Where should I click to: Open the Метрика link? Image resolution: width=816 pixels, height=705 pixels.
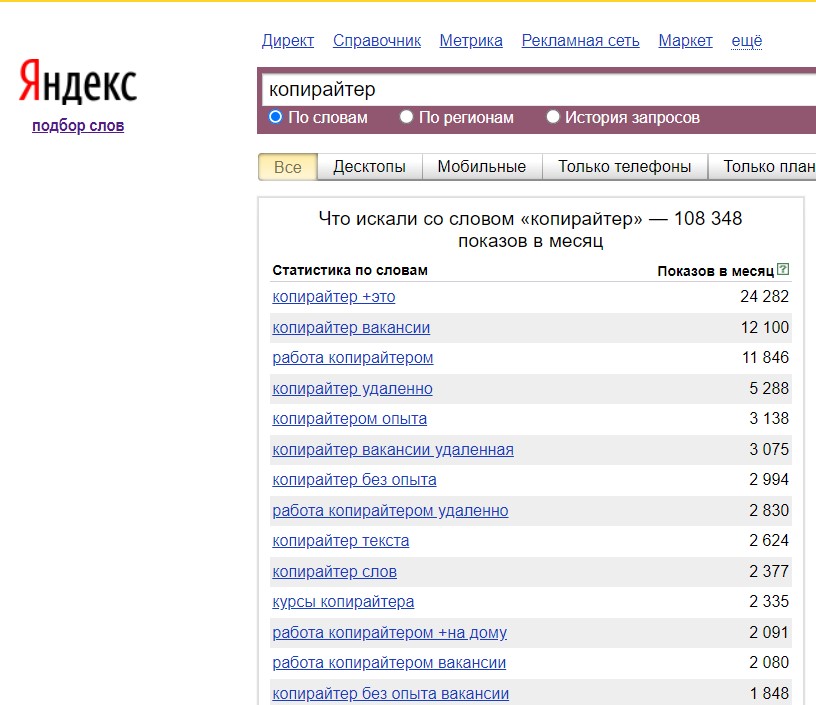[x=471, y=41]
